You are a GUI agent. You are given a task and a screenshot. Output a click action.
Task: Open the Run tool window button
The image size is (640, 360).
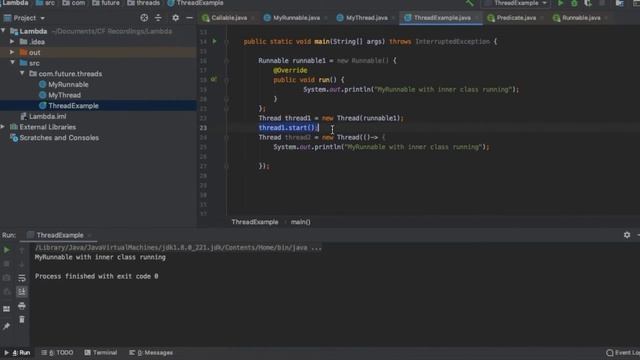(x=18, y=353)
